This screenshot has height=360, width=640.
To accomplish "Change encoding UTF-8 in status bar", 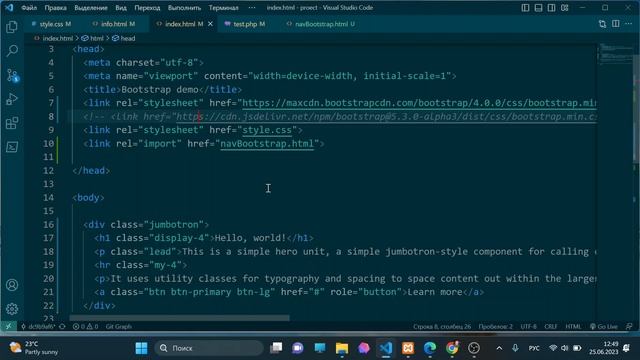I will click(x=529, y=327).
